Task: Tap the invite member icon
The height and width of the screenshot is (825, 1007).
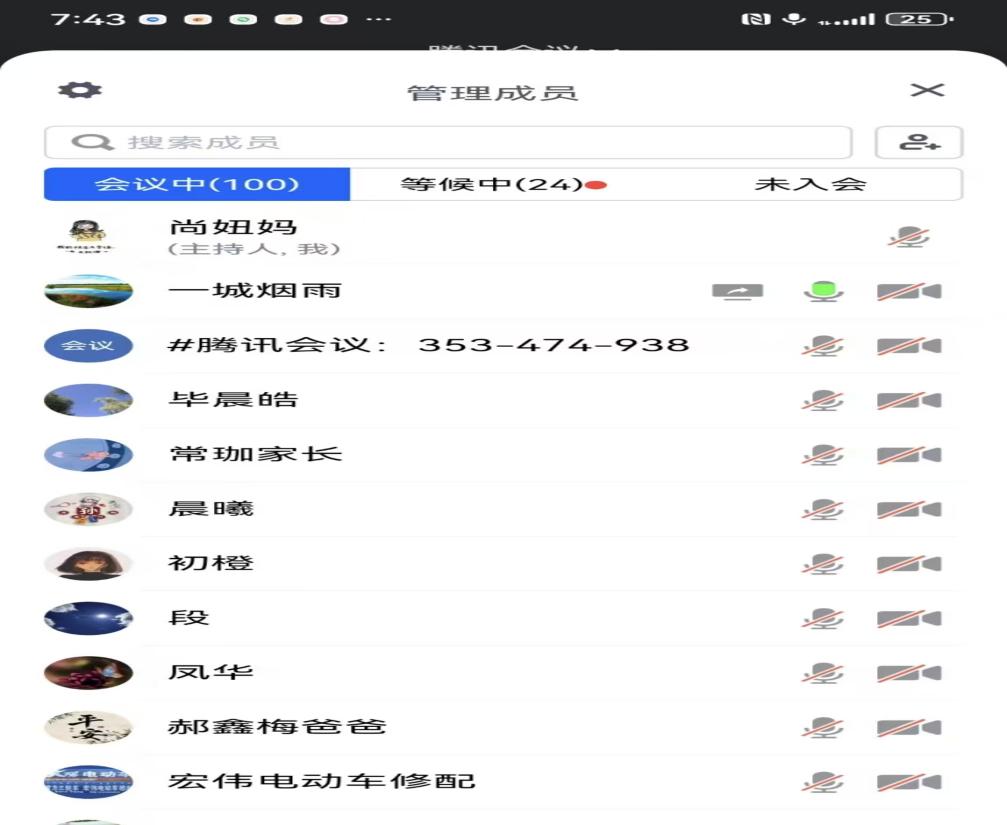Action: click(918, 142)
